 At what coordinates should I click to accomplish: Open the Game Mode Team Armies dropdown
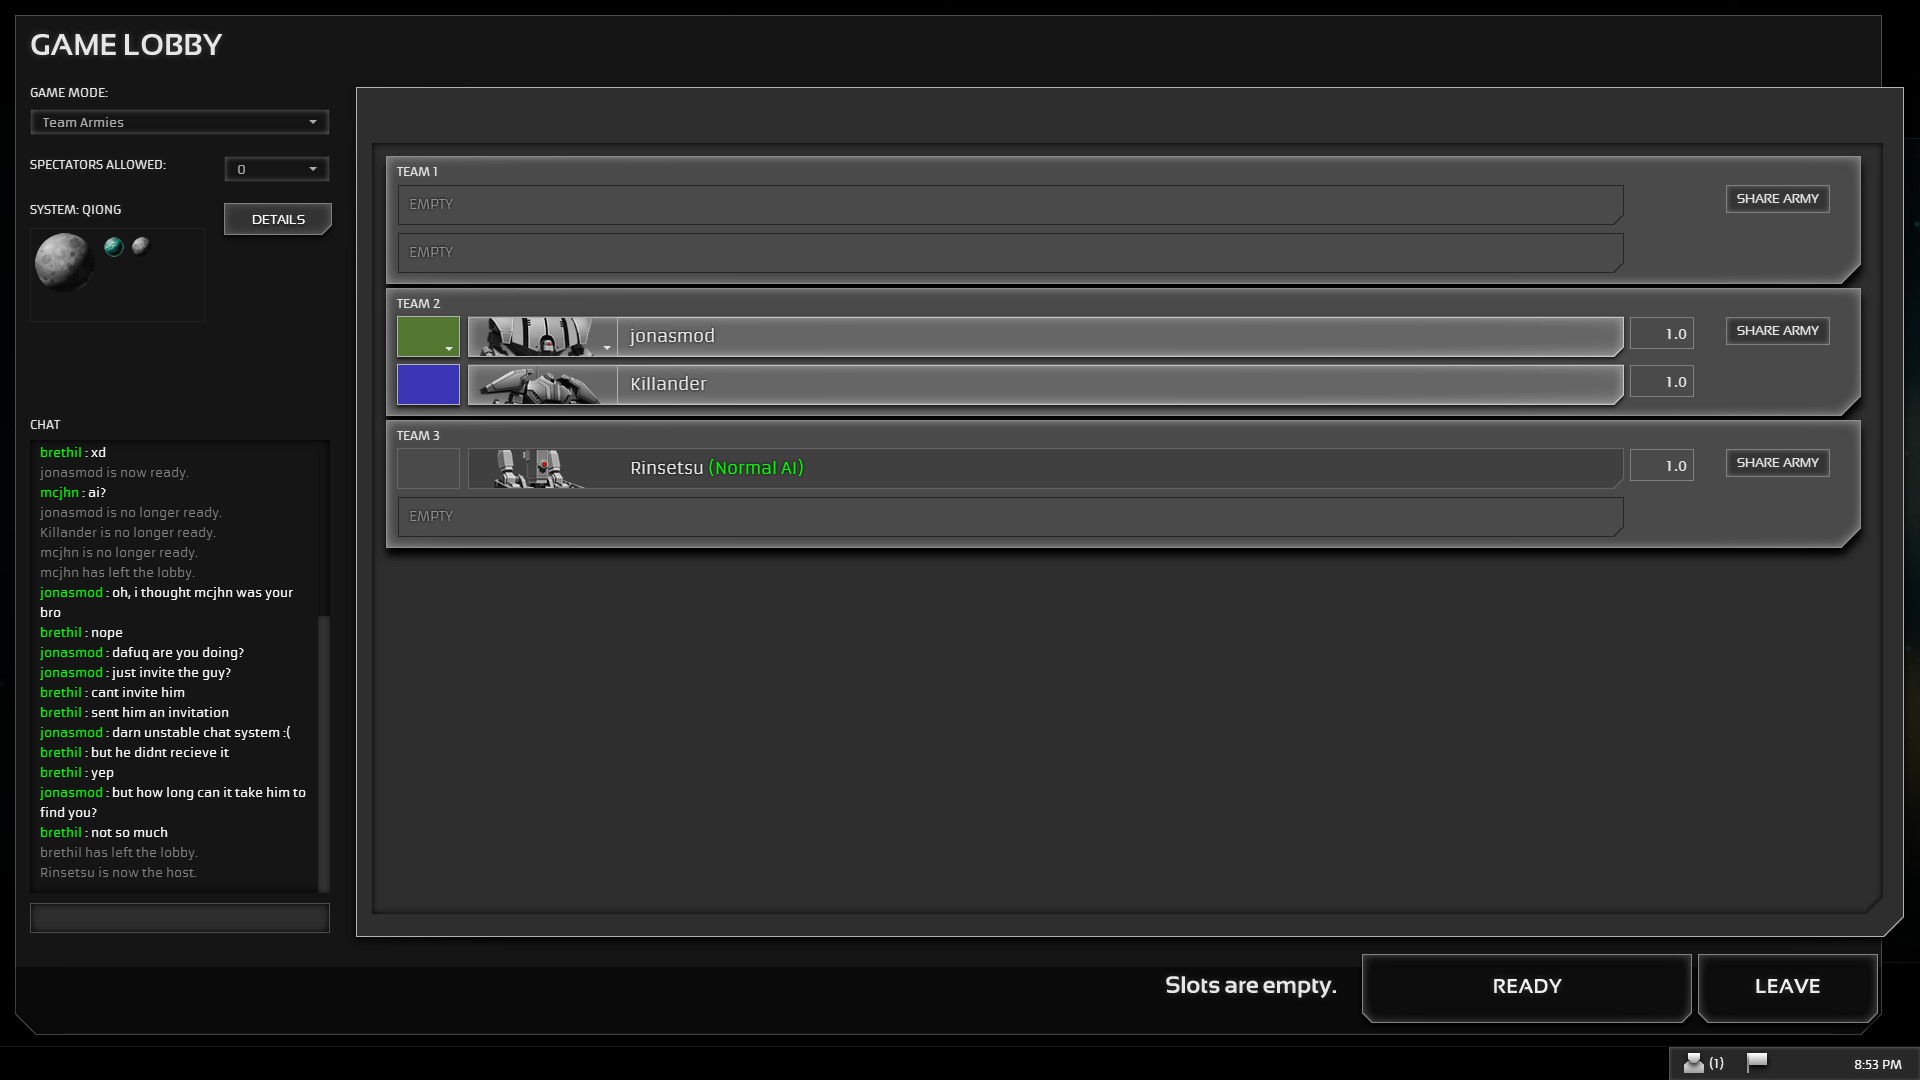(179, 122)
